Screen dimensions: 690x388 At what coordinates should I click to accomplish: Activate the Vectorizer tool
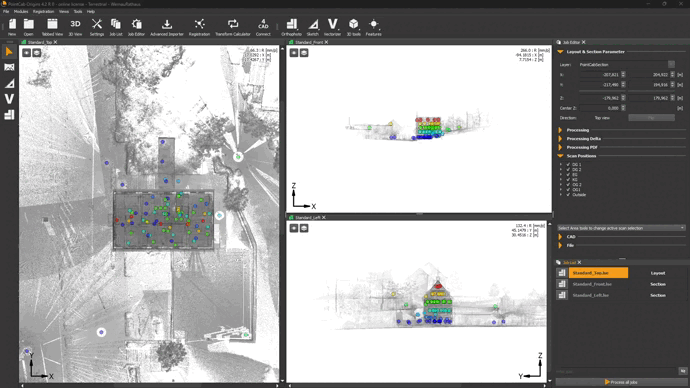point(332,26)
